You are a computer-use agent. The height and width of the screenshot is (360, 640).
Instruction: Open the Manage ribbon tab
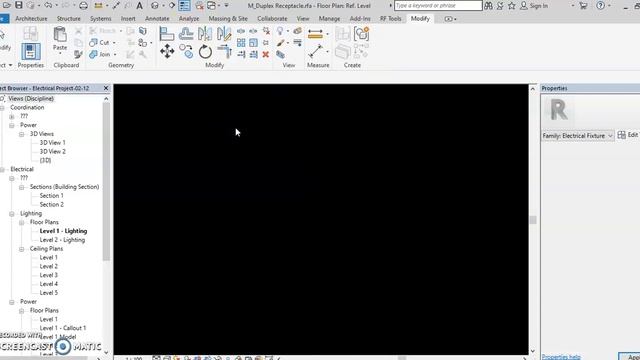(x=329, y=19)
